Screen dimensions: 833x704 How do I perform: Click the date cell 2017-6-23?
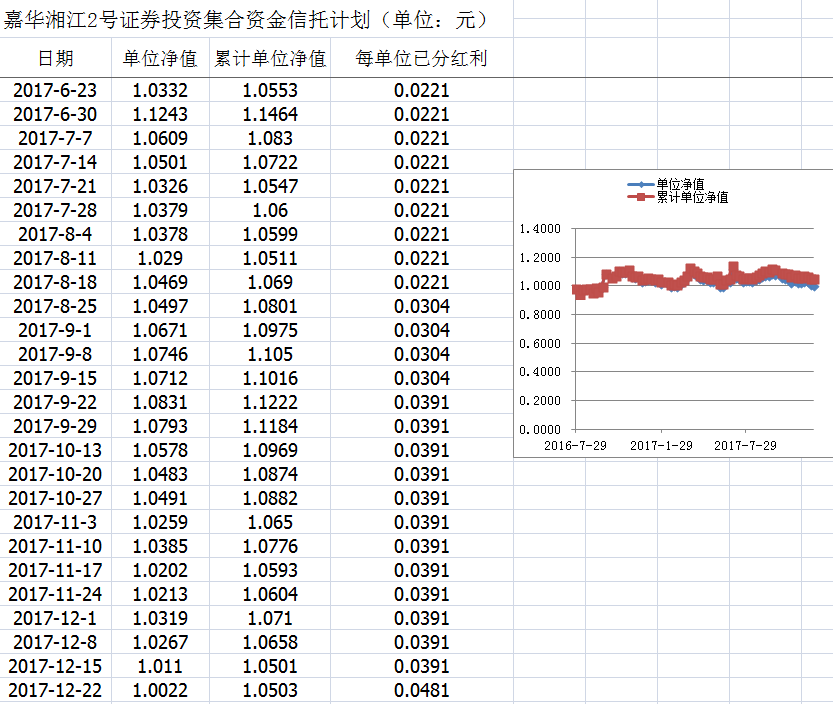(x=55, y=91)
